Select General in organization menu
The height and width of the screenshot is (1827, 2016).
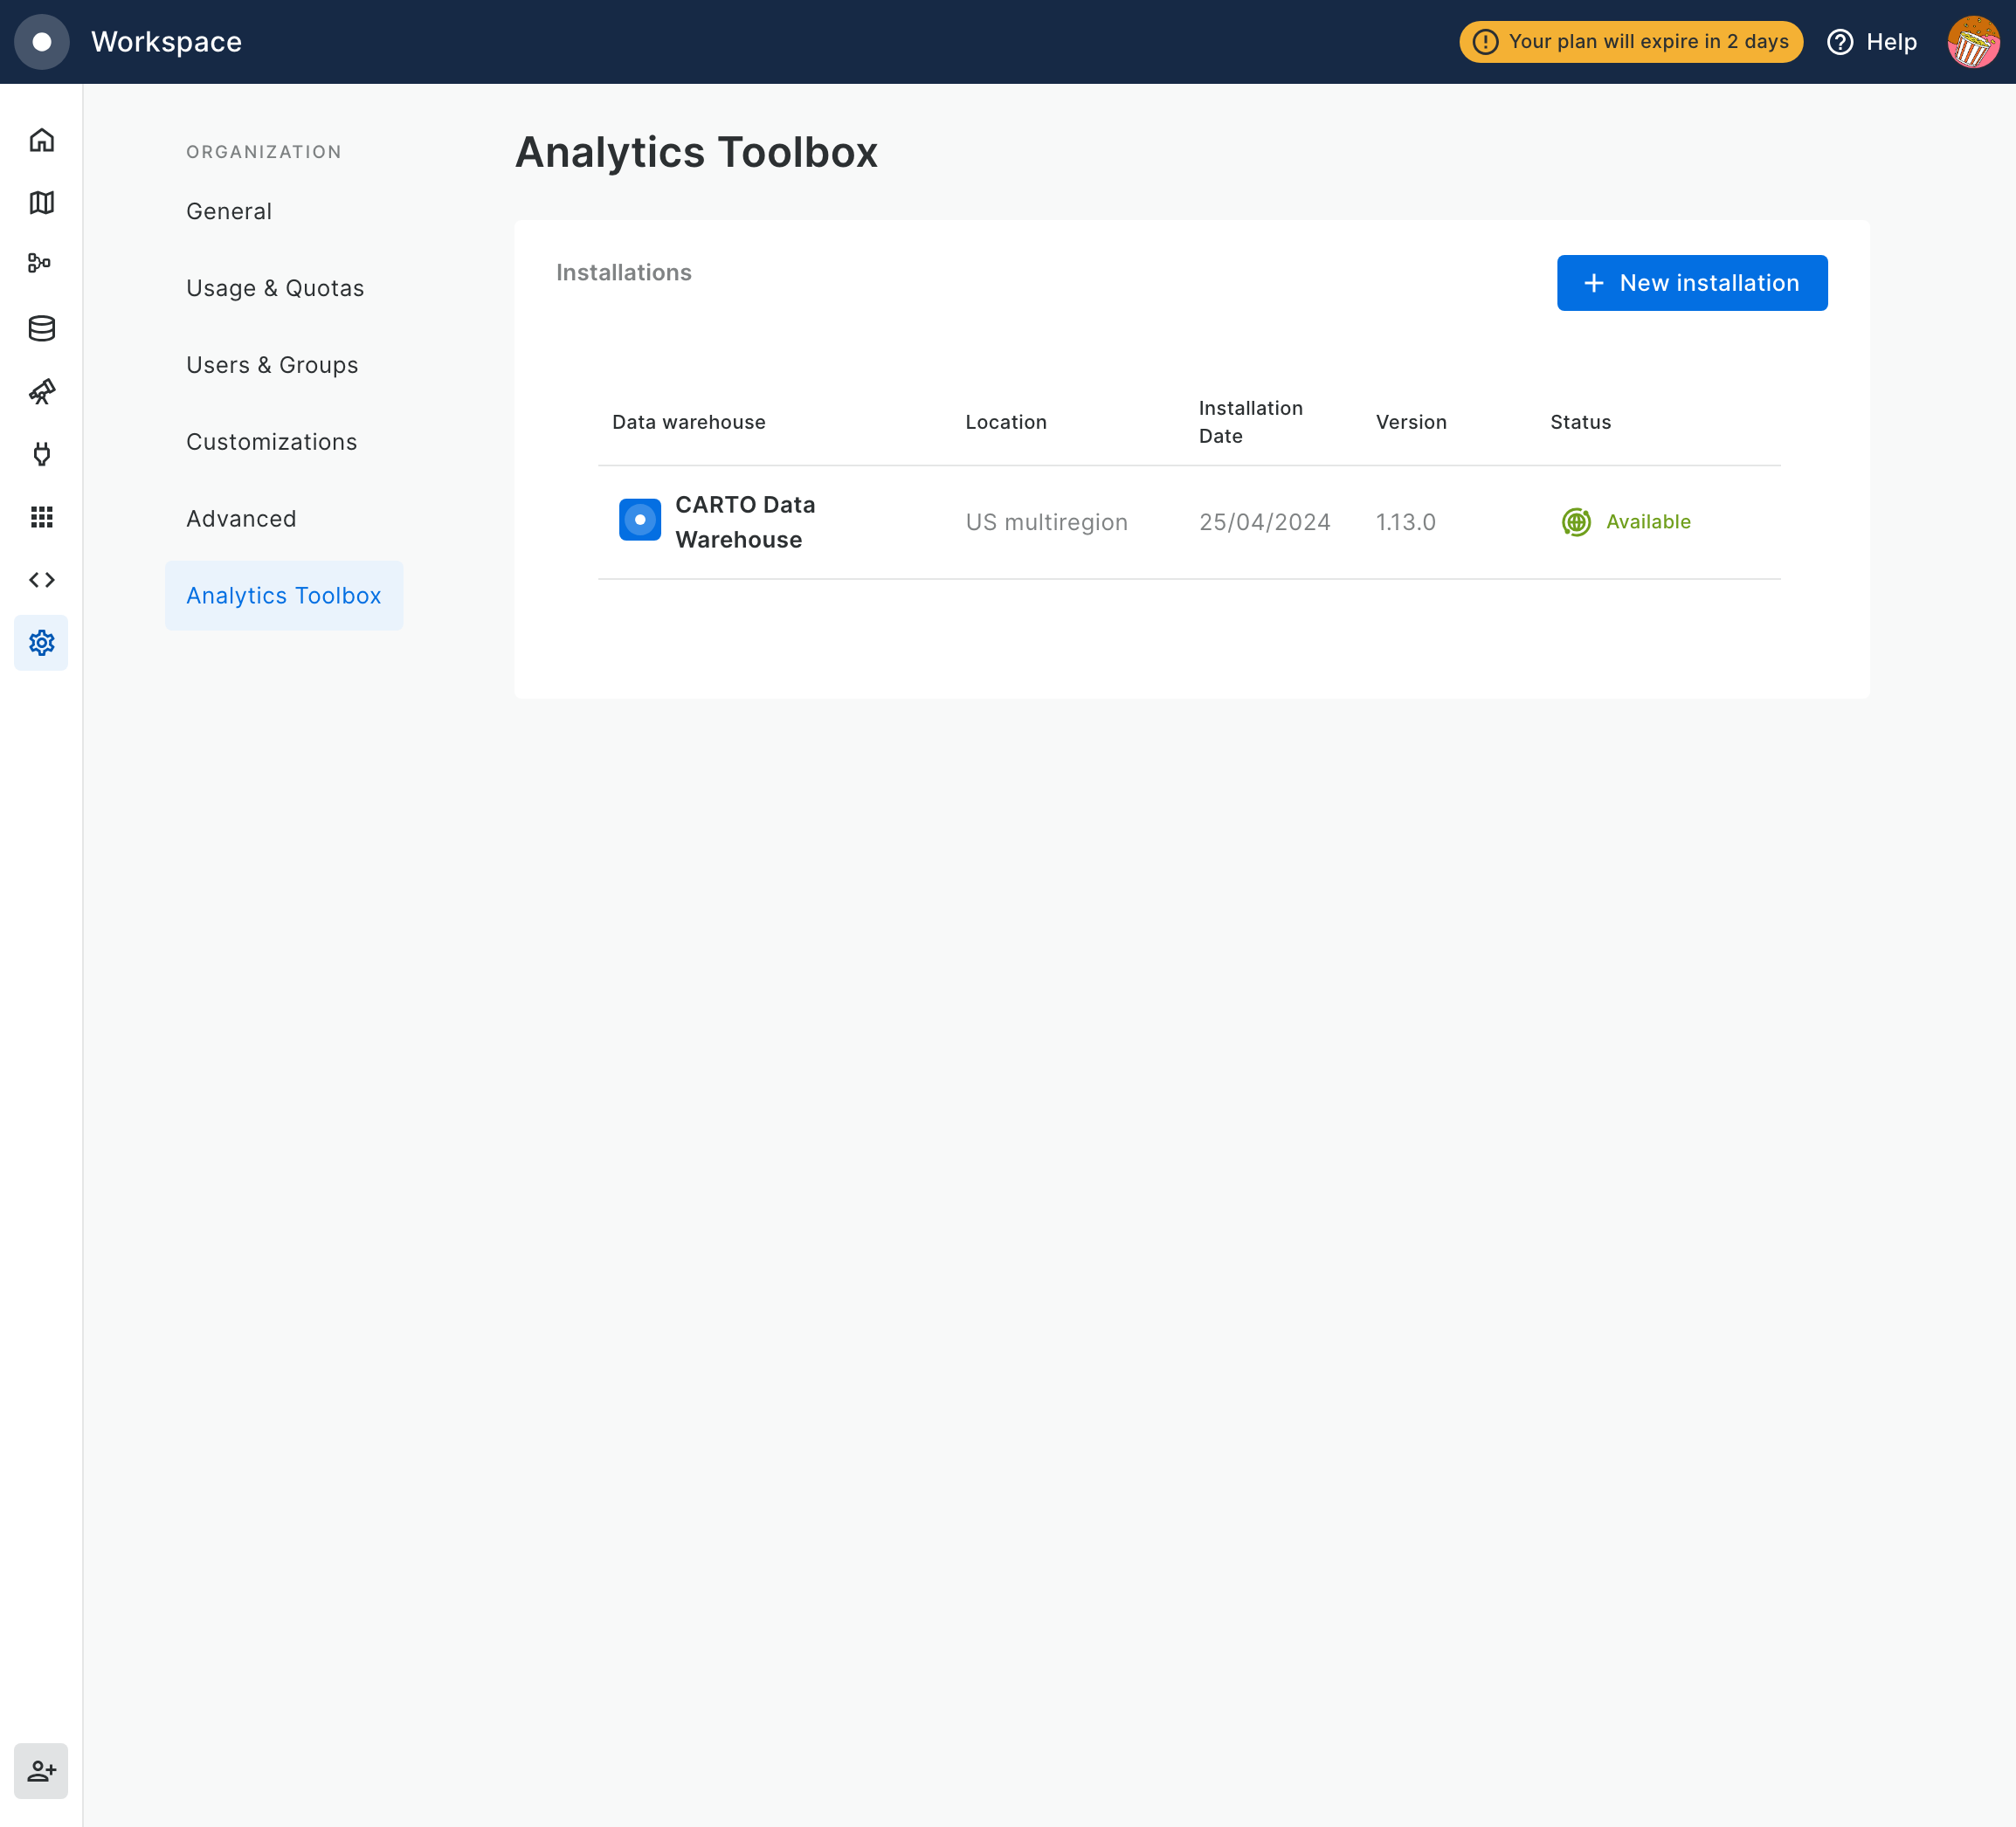(229, 211)
